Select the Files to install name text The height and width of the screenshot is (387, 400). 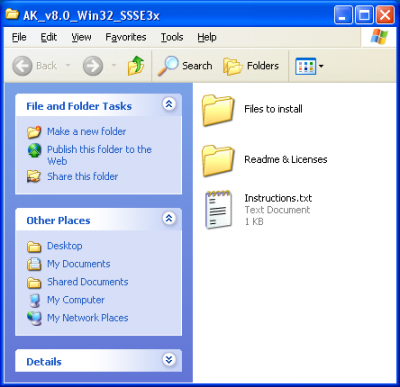273,109
